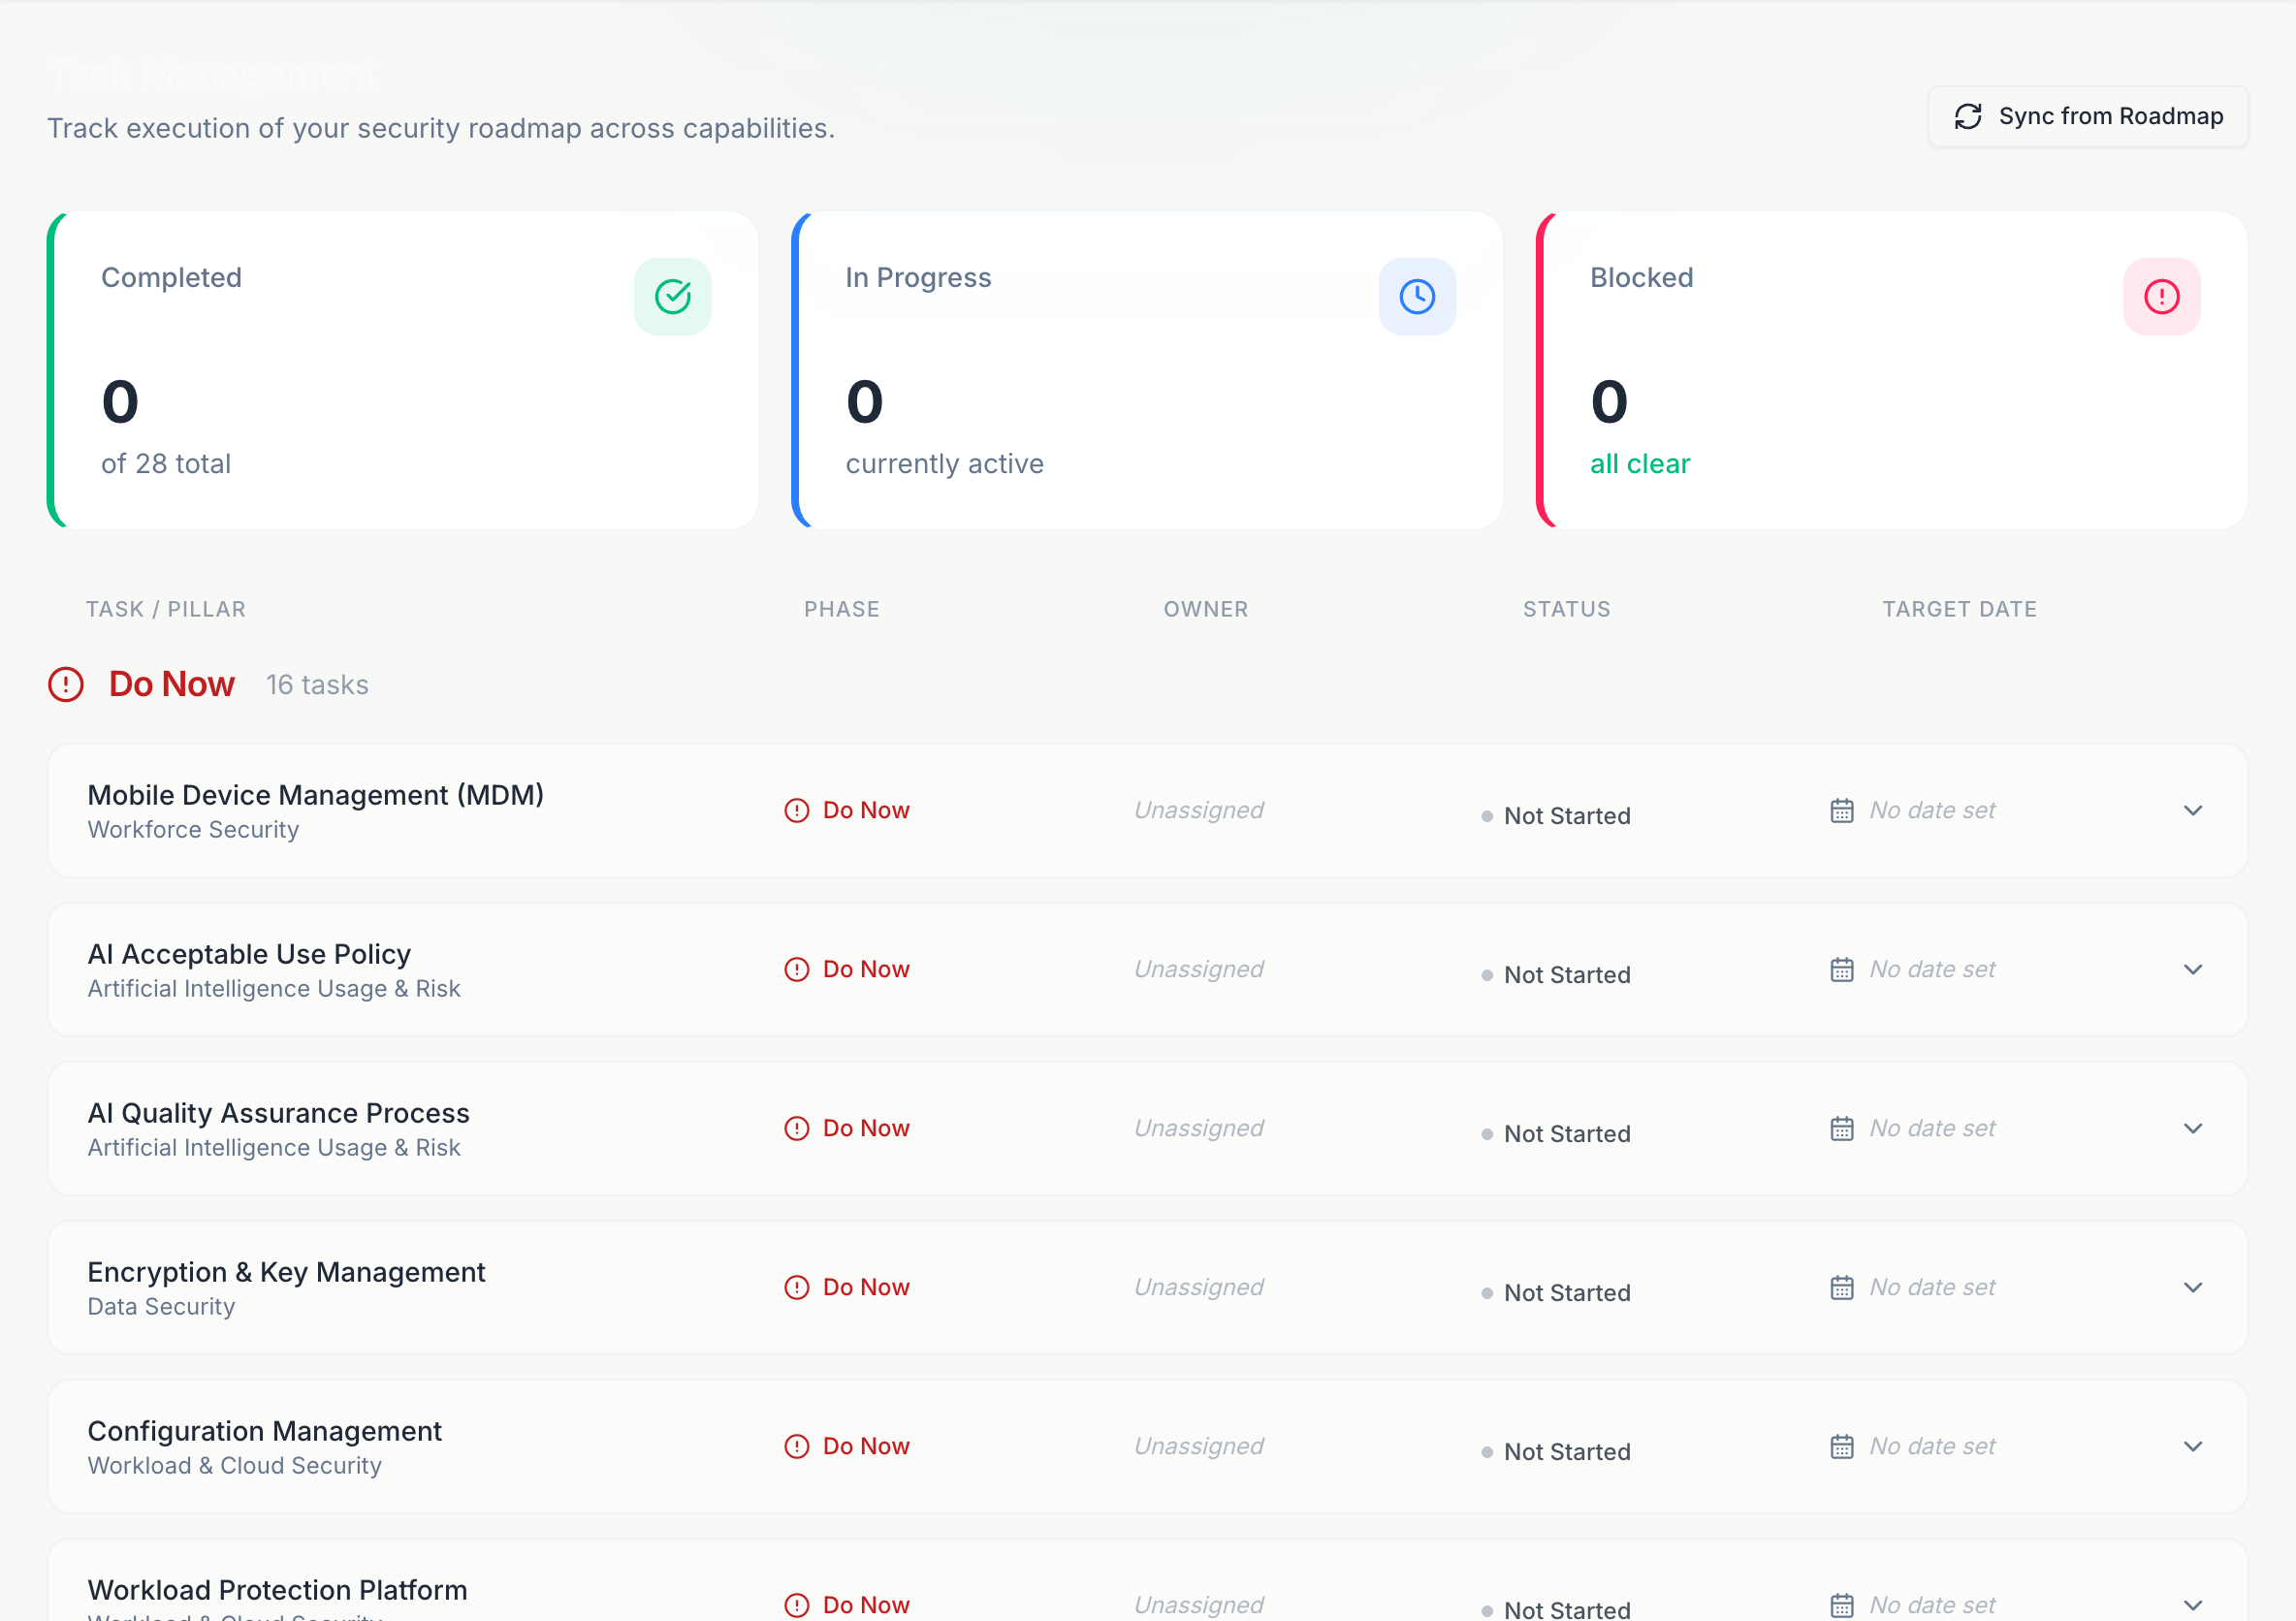Click the OWNER column header
Image resolution: width=2296 pixels, height=1621 pixels.
[x=1205, y=609]
